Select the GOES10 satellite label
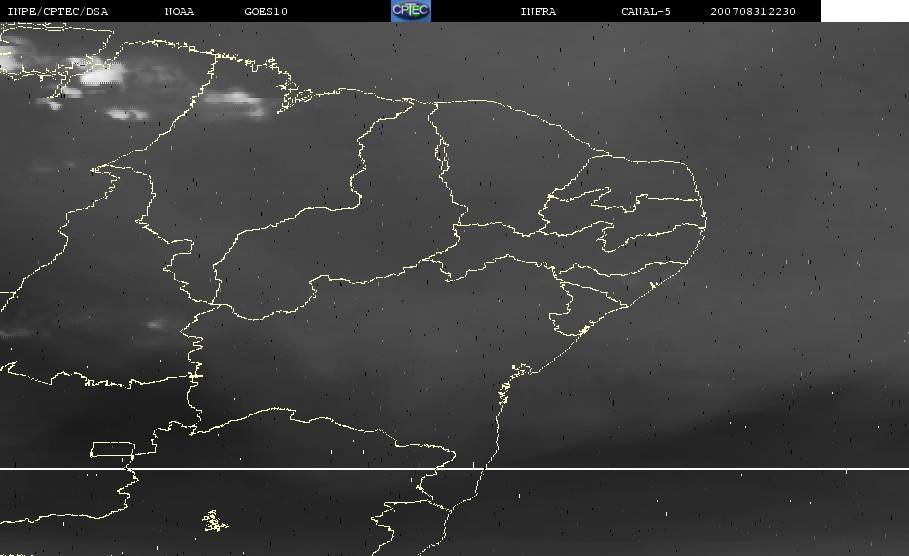 pos(266,12)
